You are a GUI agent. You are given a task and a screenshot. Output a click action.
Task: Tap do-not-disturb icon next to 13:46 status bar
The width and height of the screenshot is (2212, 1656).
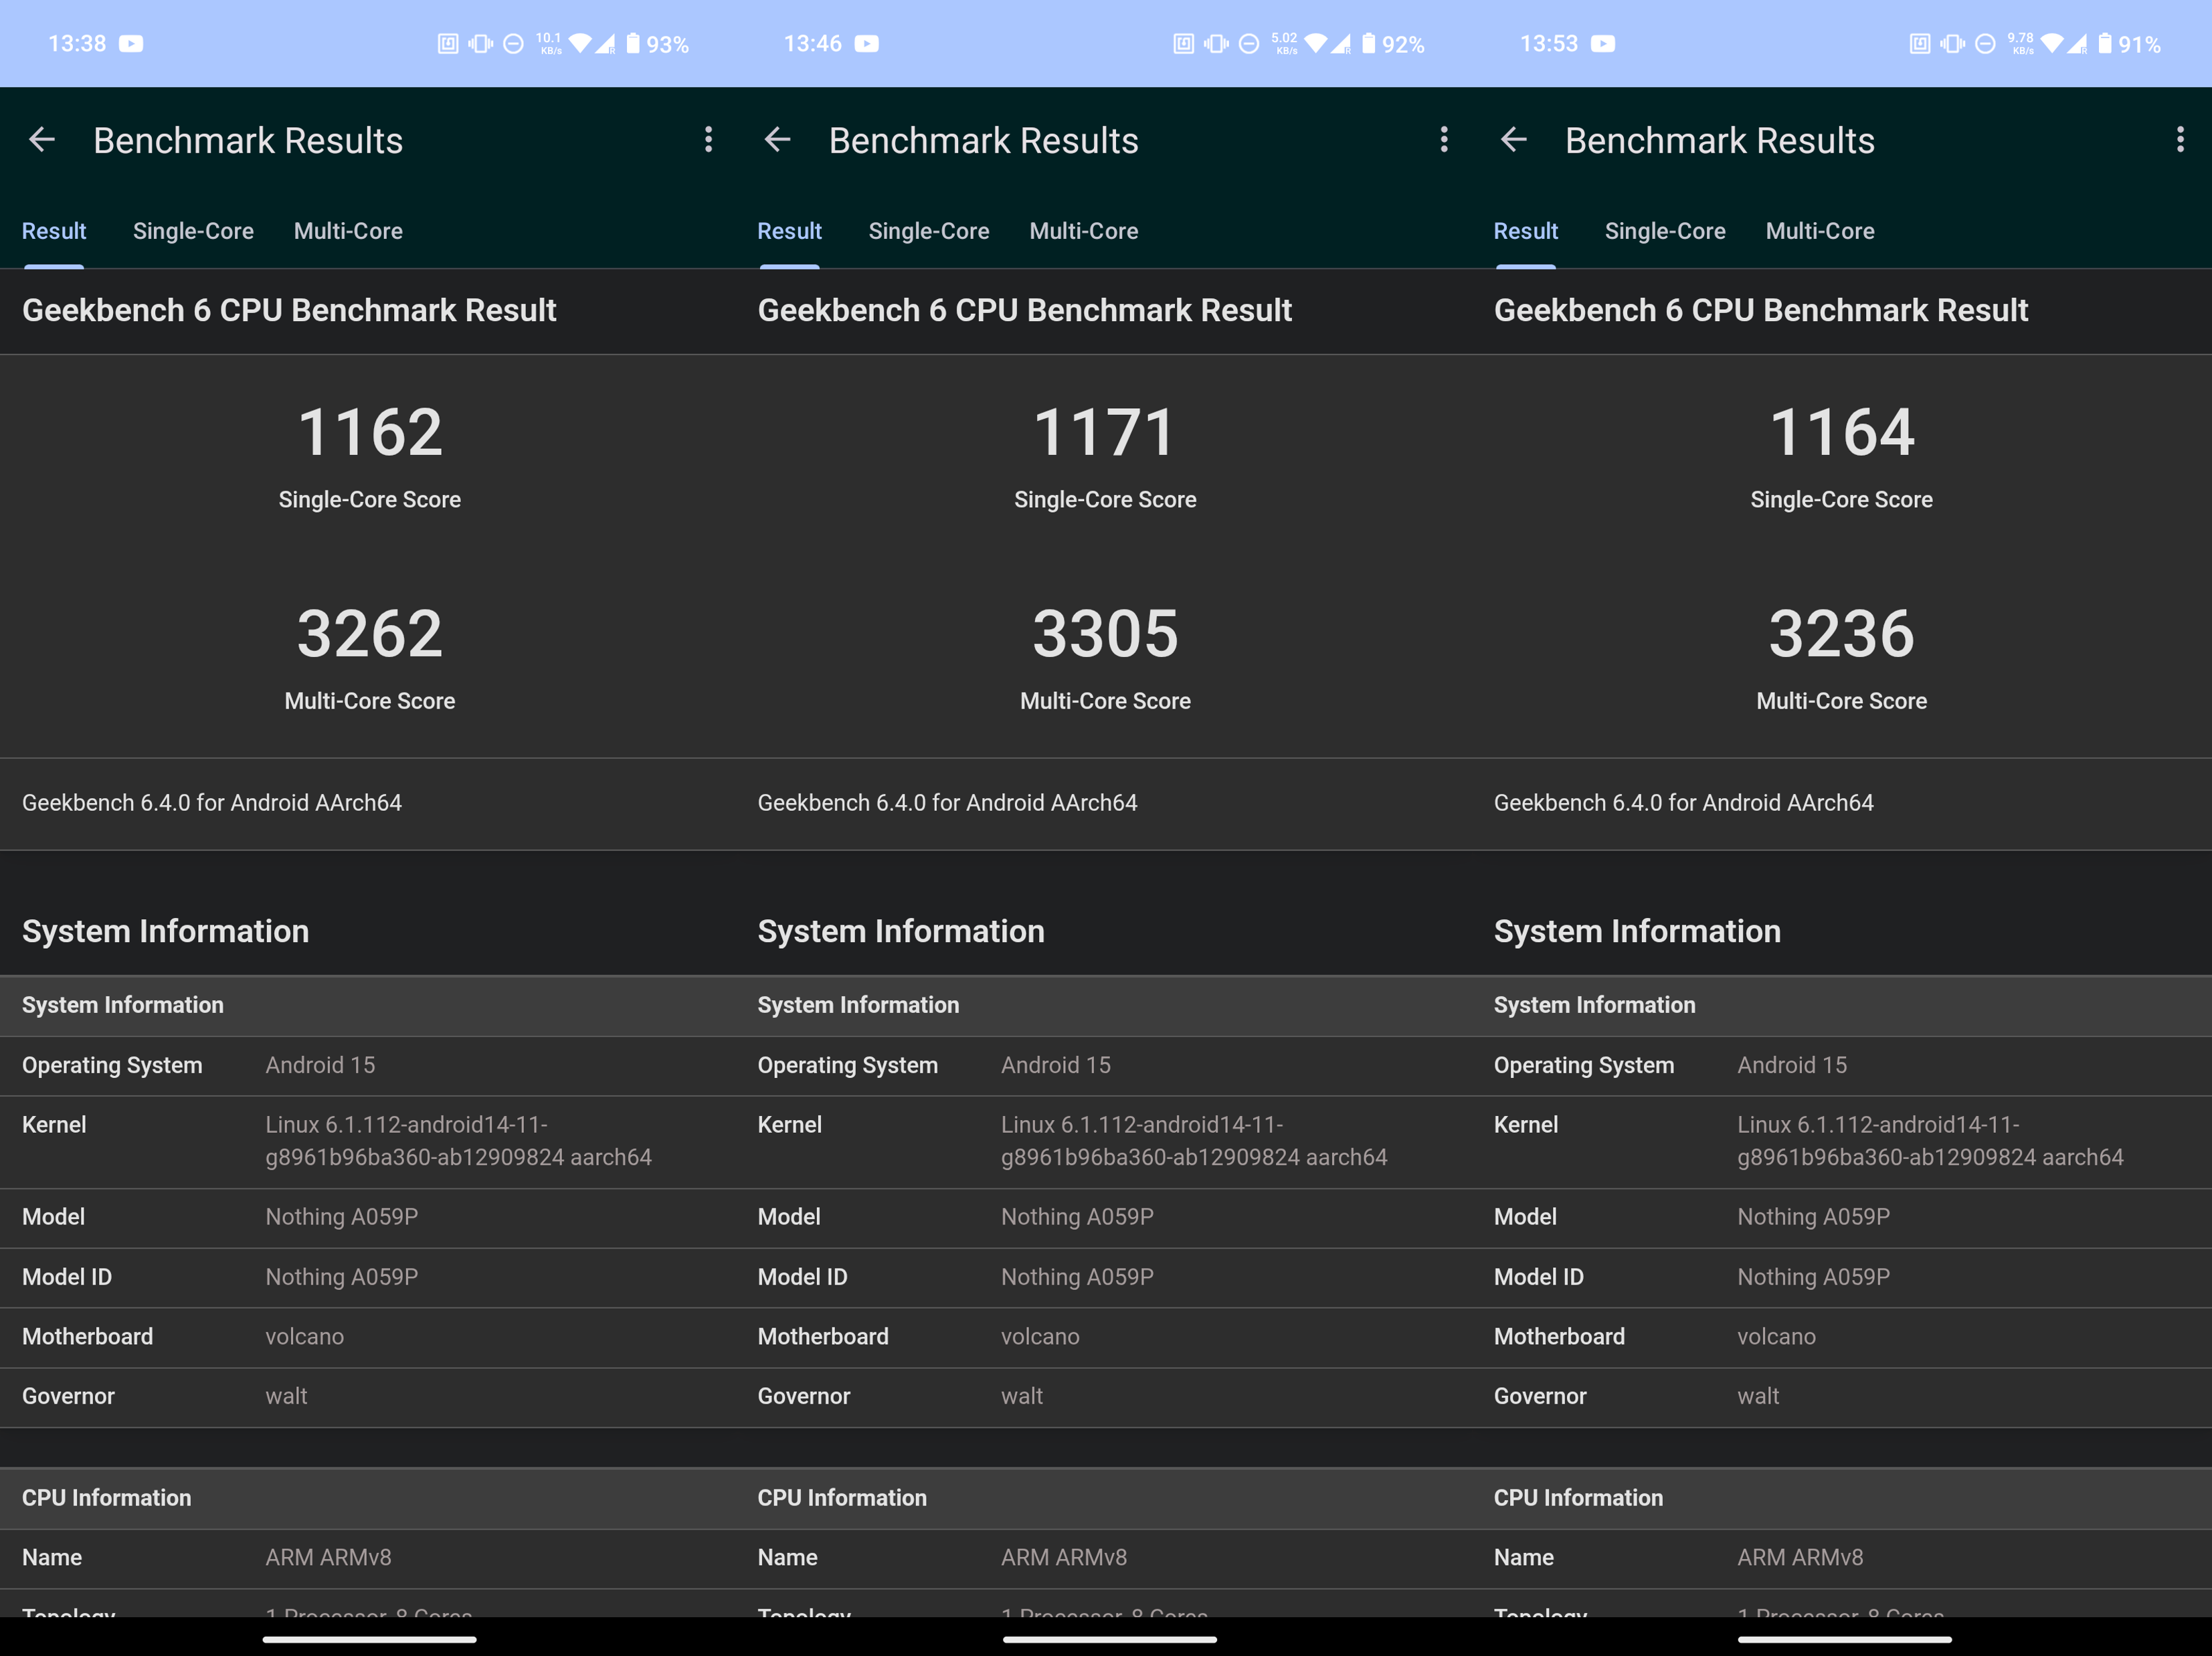1249,44
